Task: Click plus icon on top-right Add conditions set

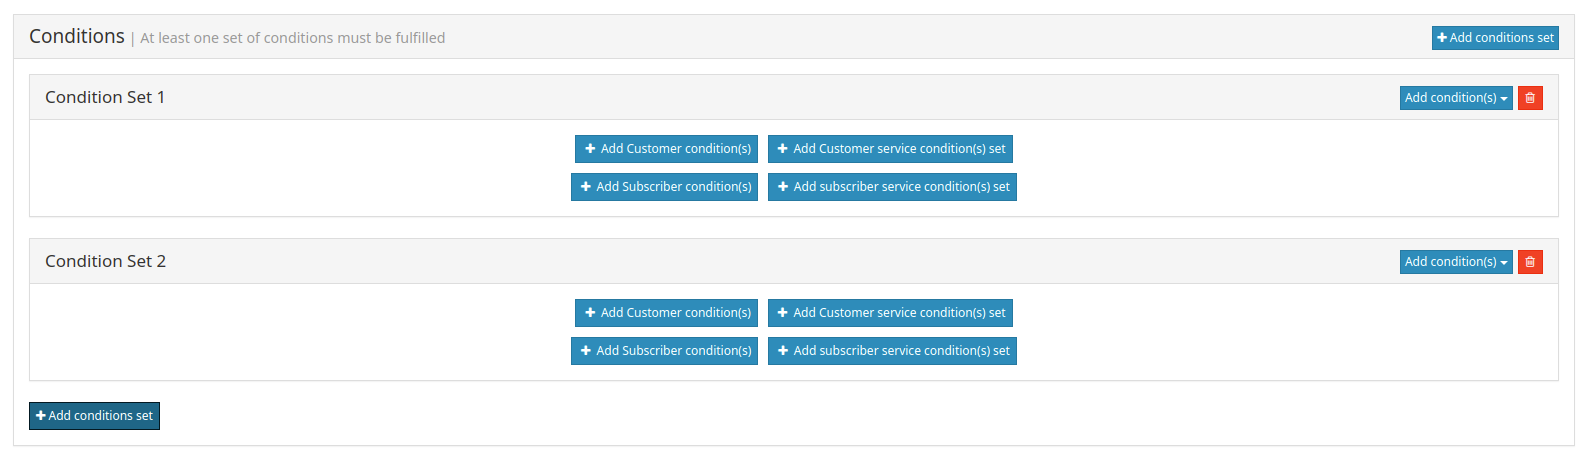Action: [1442, 38]
